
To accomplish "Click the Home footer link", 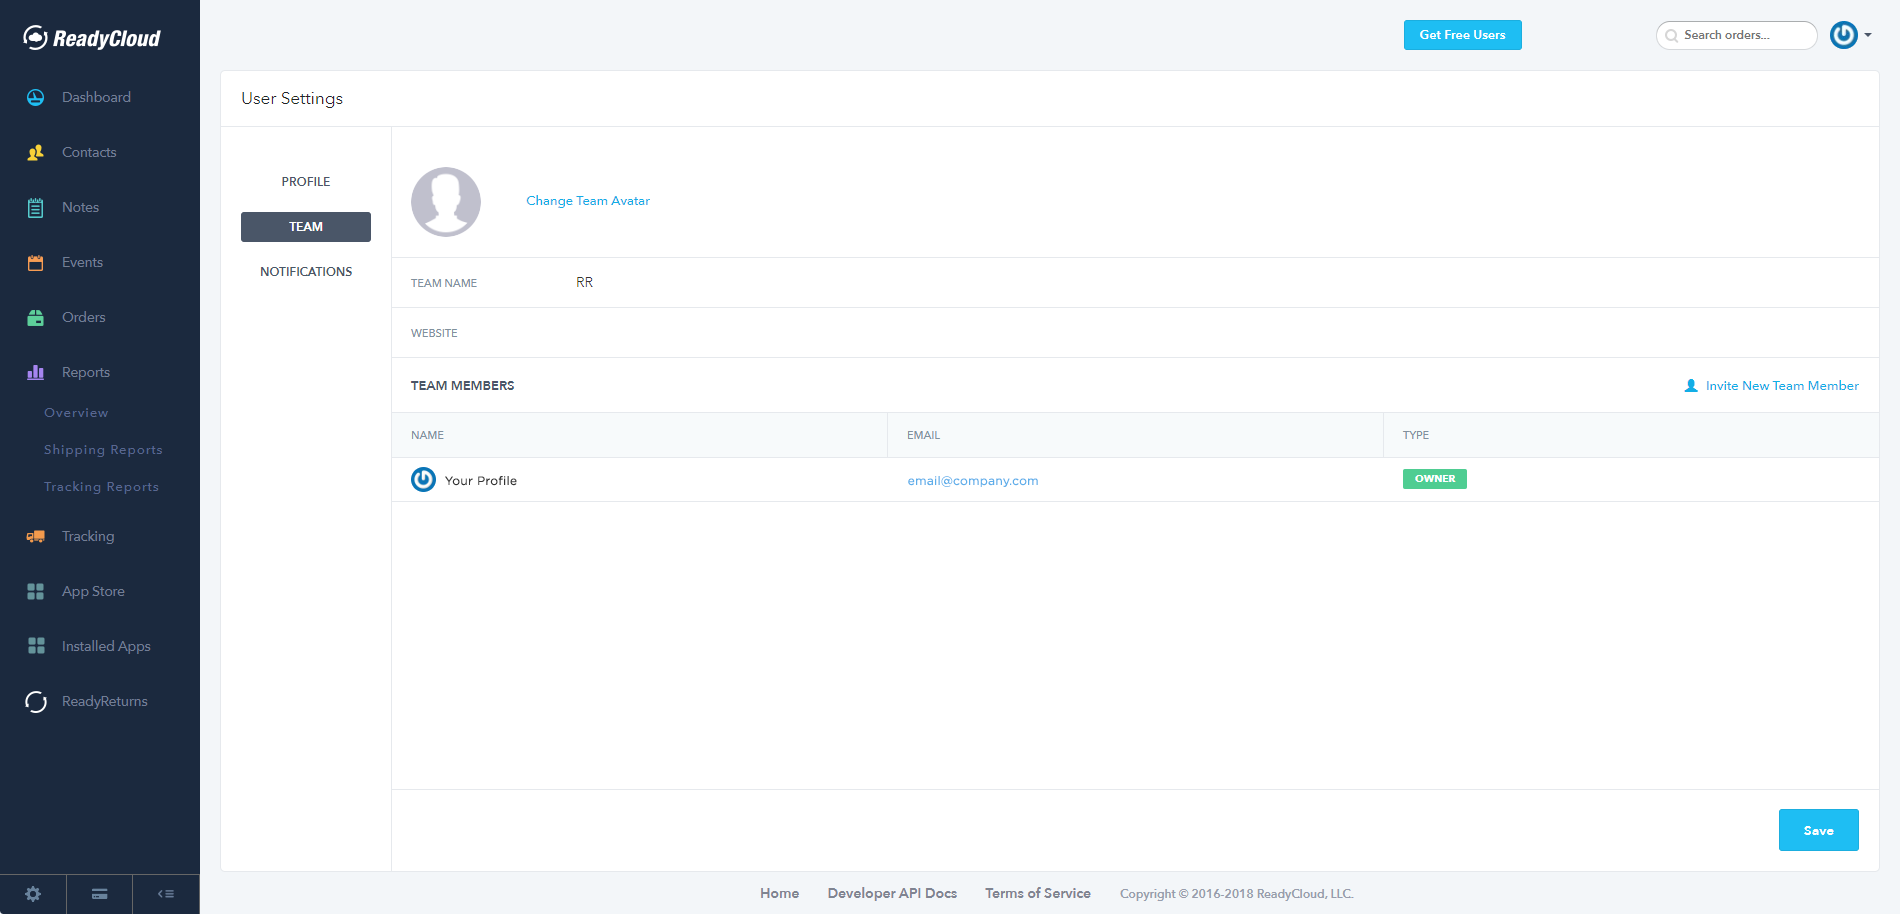I will 779,893.
